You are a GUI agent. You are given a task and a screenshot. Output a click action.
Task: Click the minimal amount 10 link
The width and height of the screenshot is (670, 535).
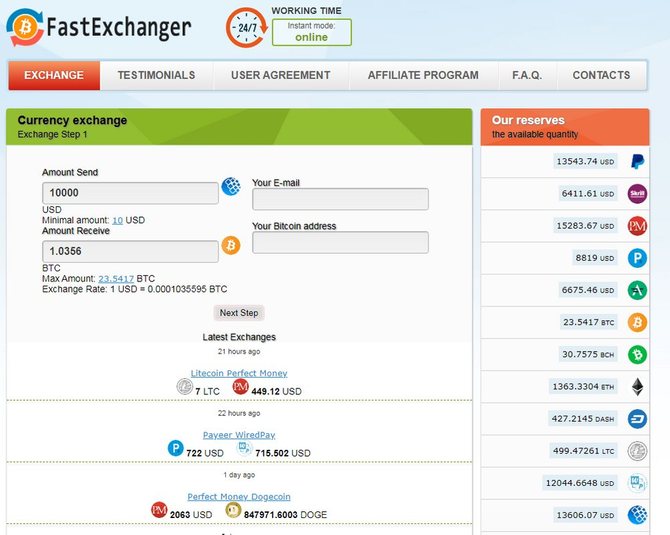click(118, 220)
